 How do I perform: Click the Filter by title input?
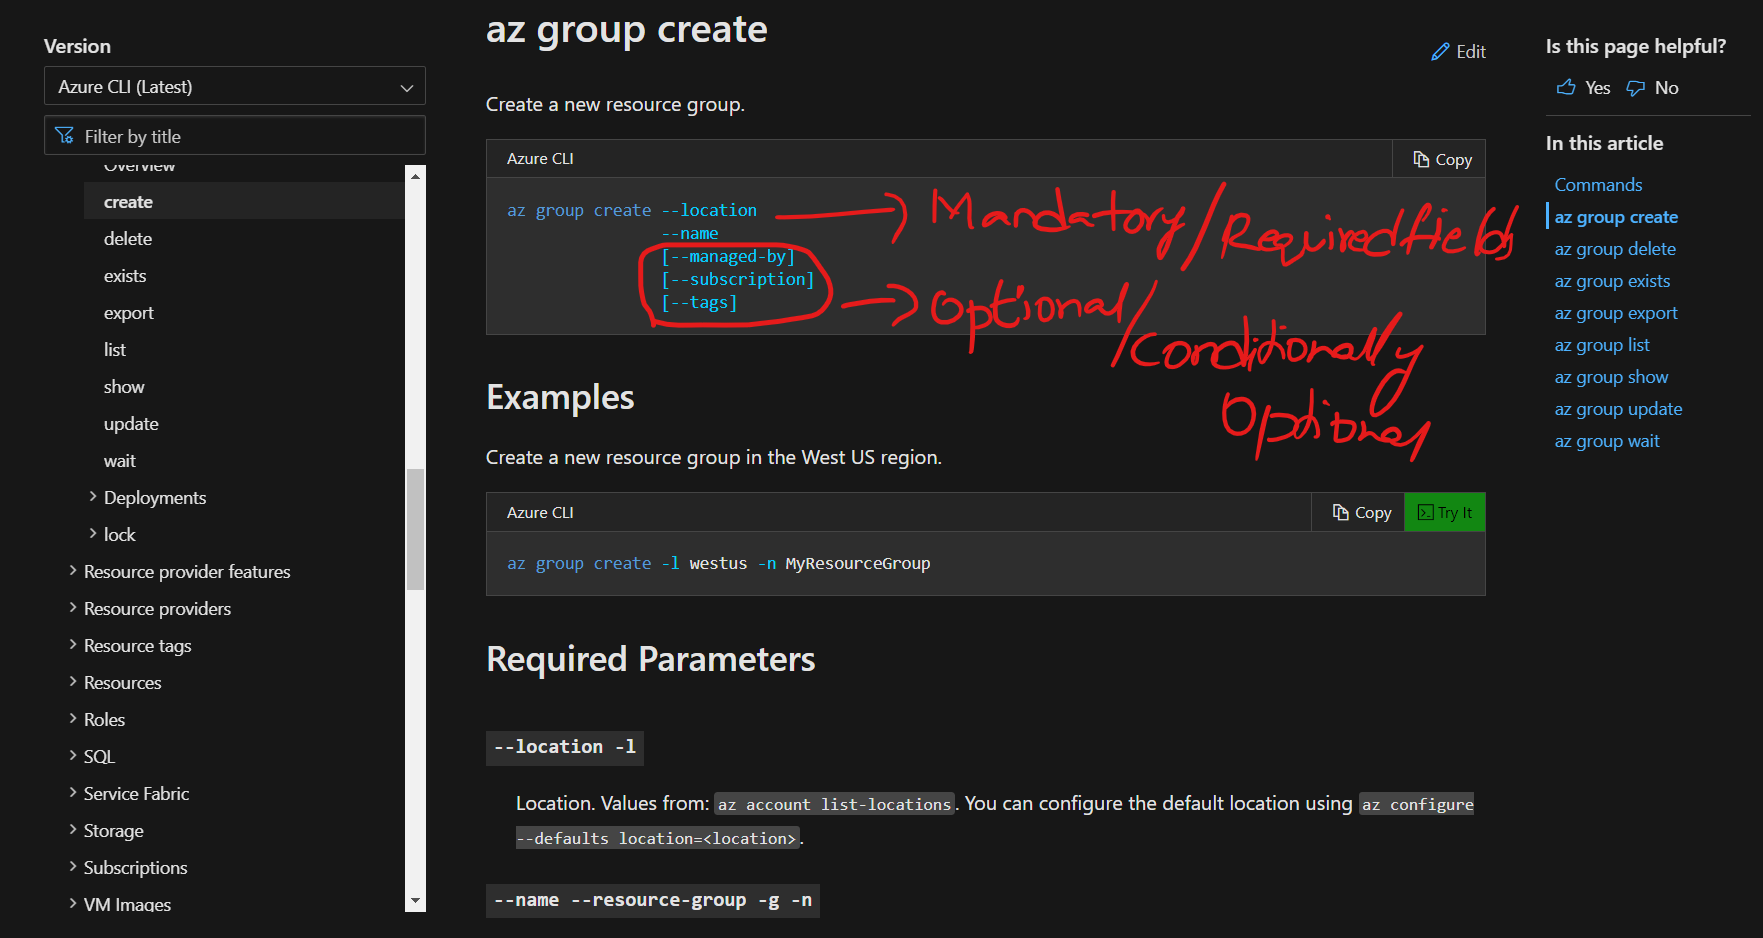[x=235, y=136]
